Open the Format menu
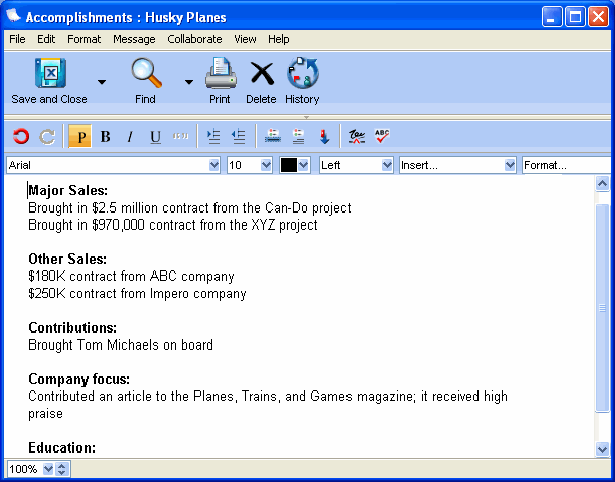Image resolution: width=615 pixels, height=482 pixels. pos(84,39)
